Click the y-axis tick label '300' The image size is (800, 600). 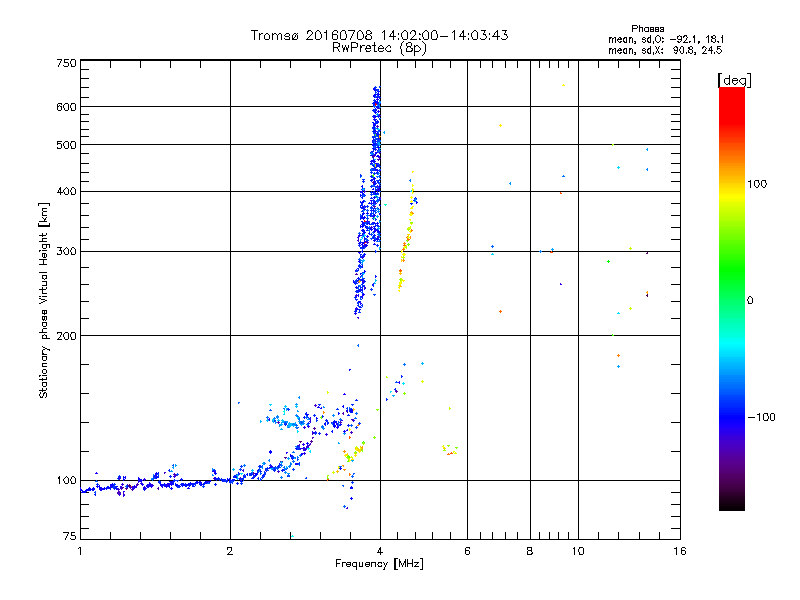[x=66, y=252]
